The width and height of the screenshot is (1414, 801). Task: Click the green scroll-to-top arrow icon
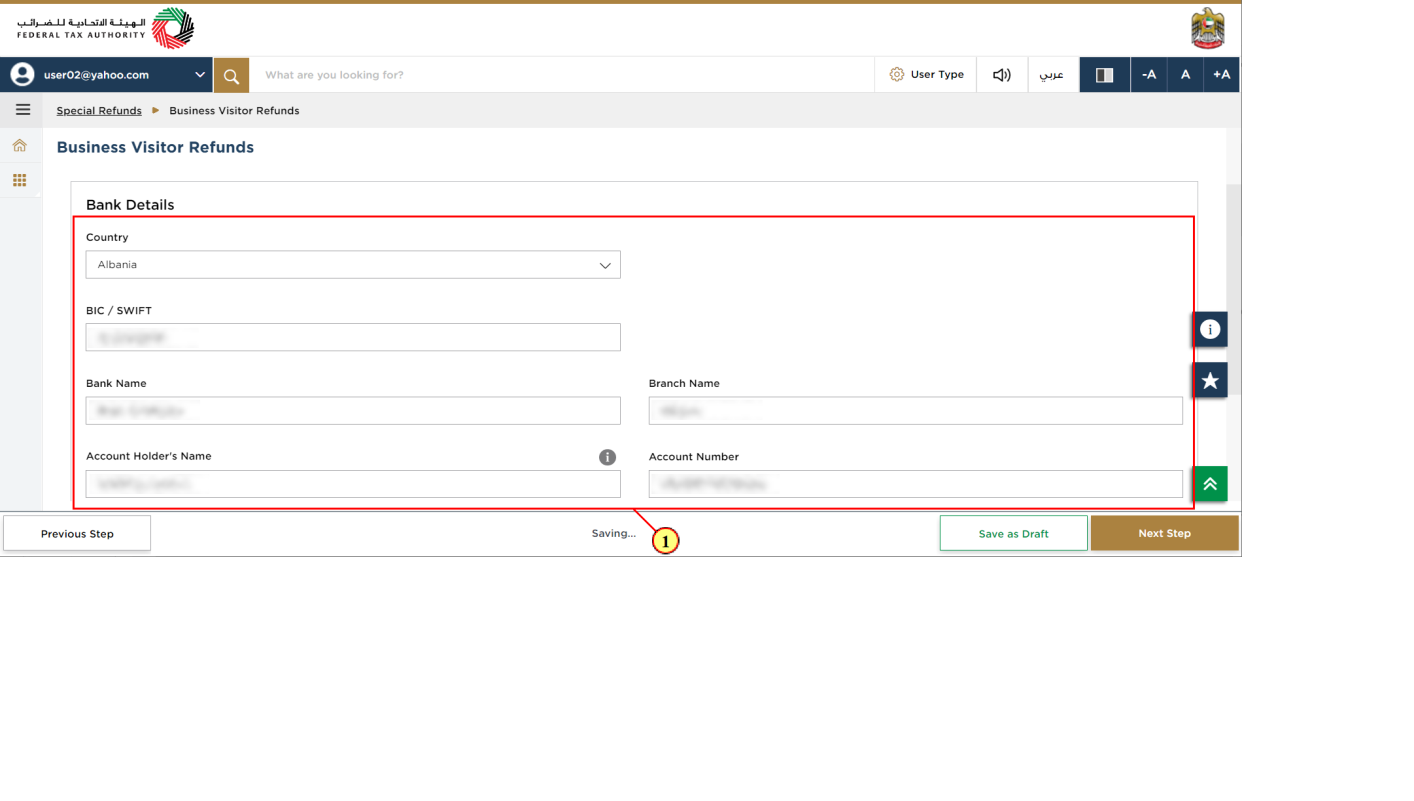click(1210, 484)
